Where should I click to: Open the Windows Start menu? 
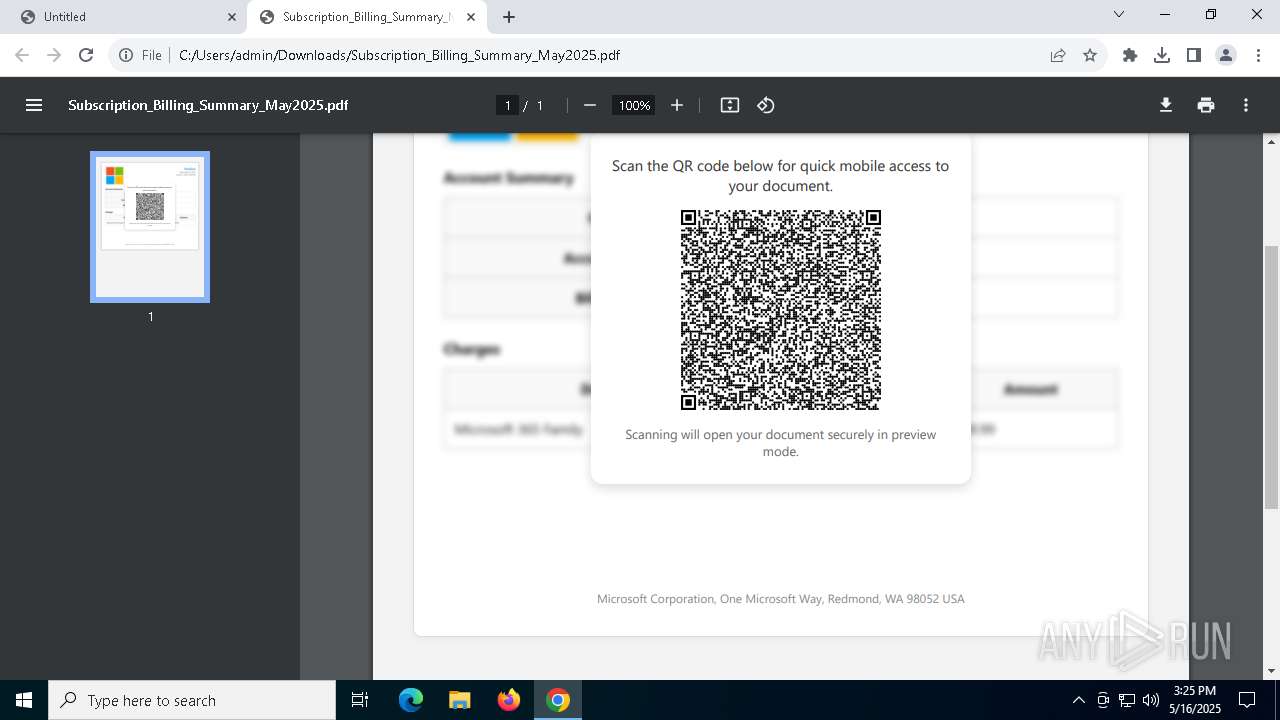point(24,700)
